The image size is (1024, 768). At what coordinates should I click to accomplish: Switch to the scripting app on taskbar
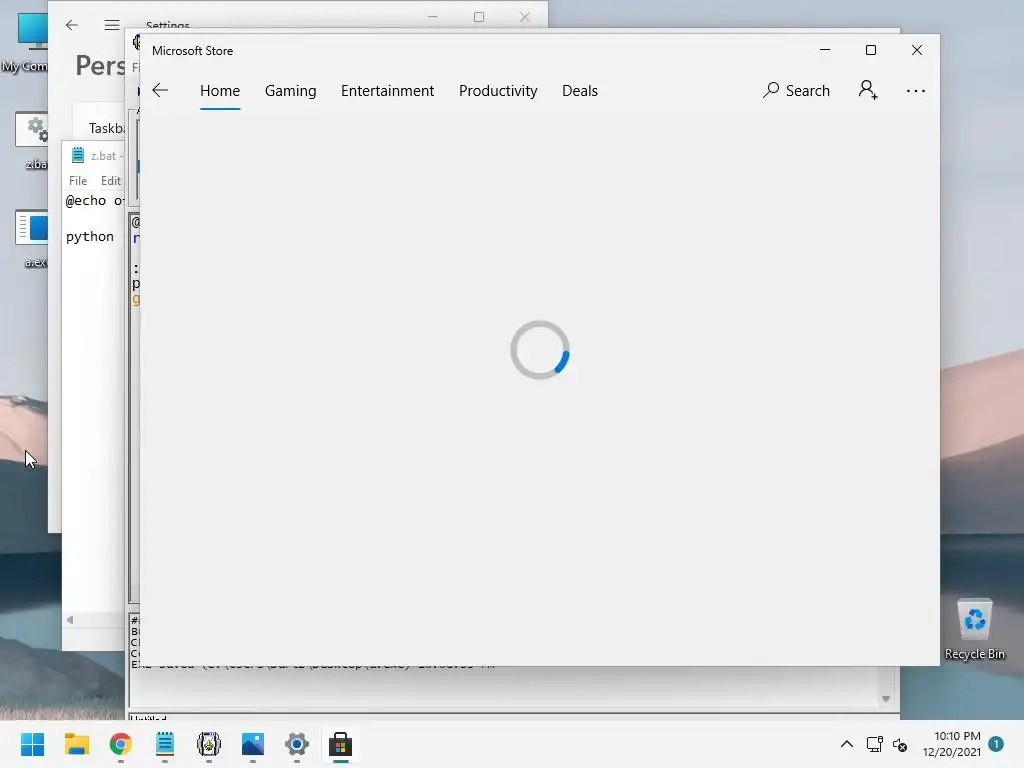click(209, 744)
